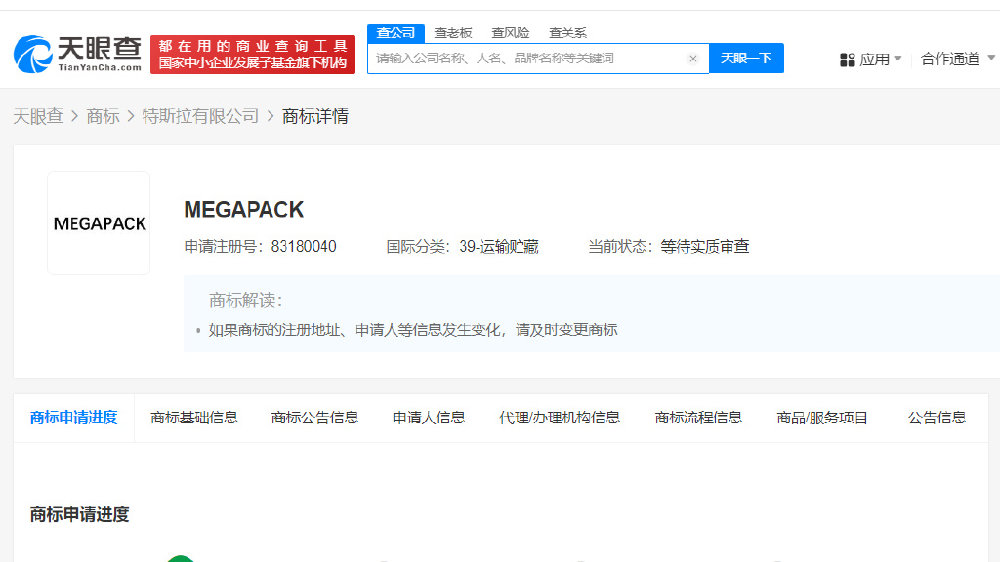Viewport: 1000px width, 562px height.
Task: Expand the 应用 dropdown arrow
Action: 898,59
